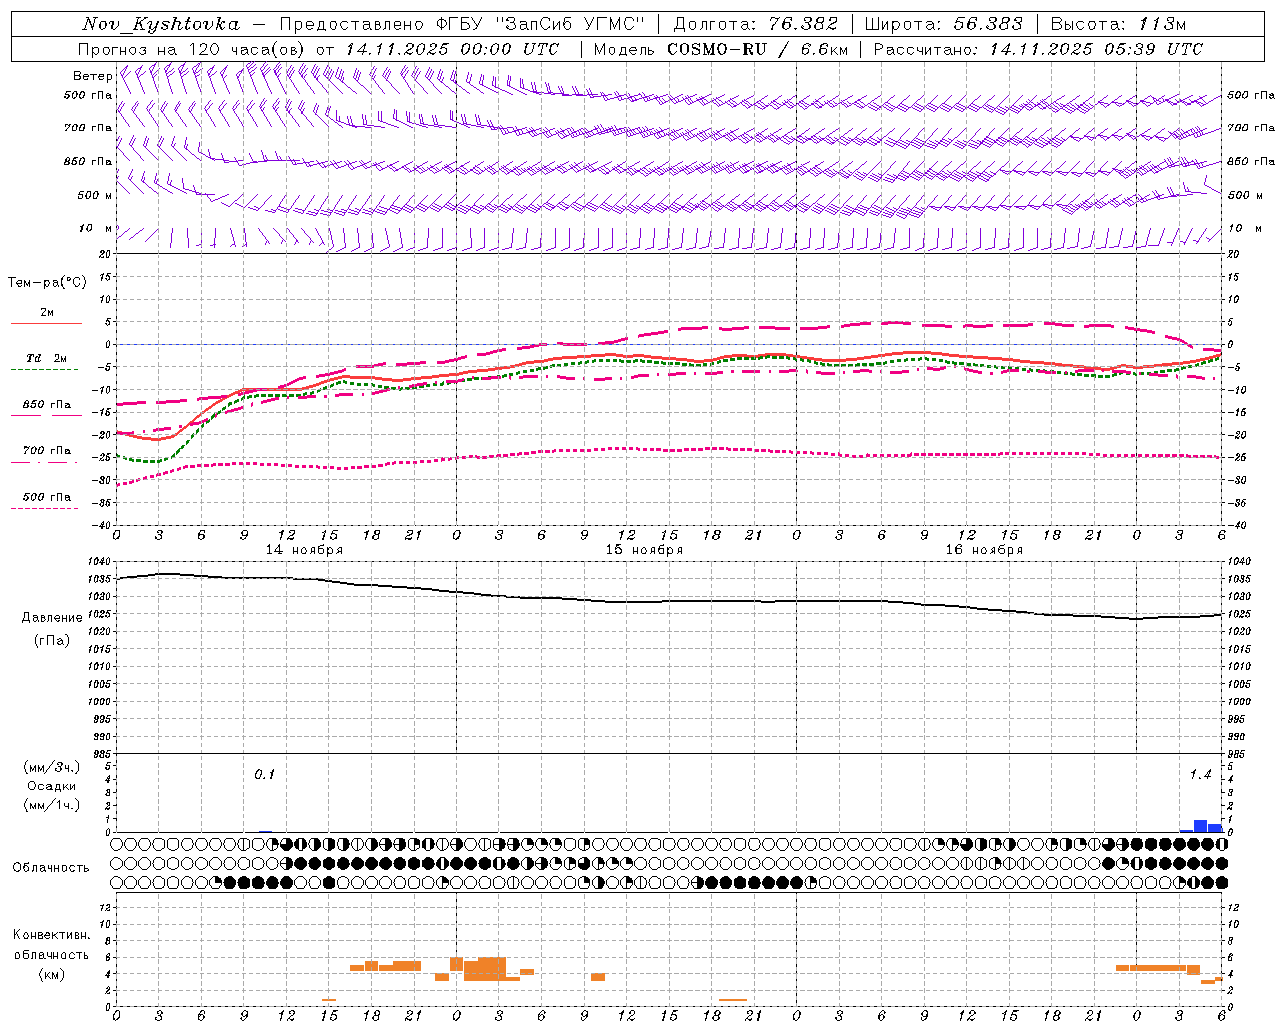Click the 500 м wind level label on the right

point(1246,195)
